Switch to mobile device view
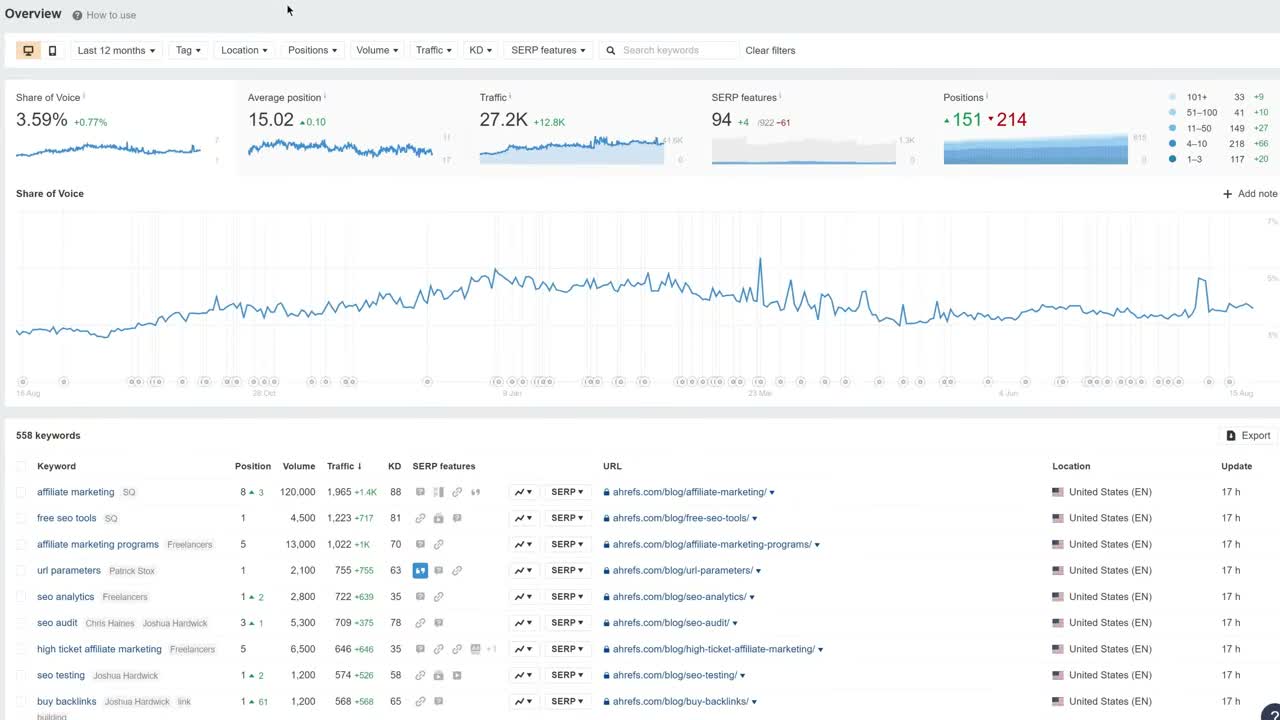1280x720 pixels. coord(53,50)
